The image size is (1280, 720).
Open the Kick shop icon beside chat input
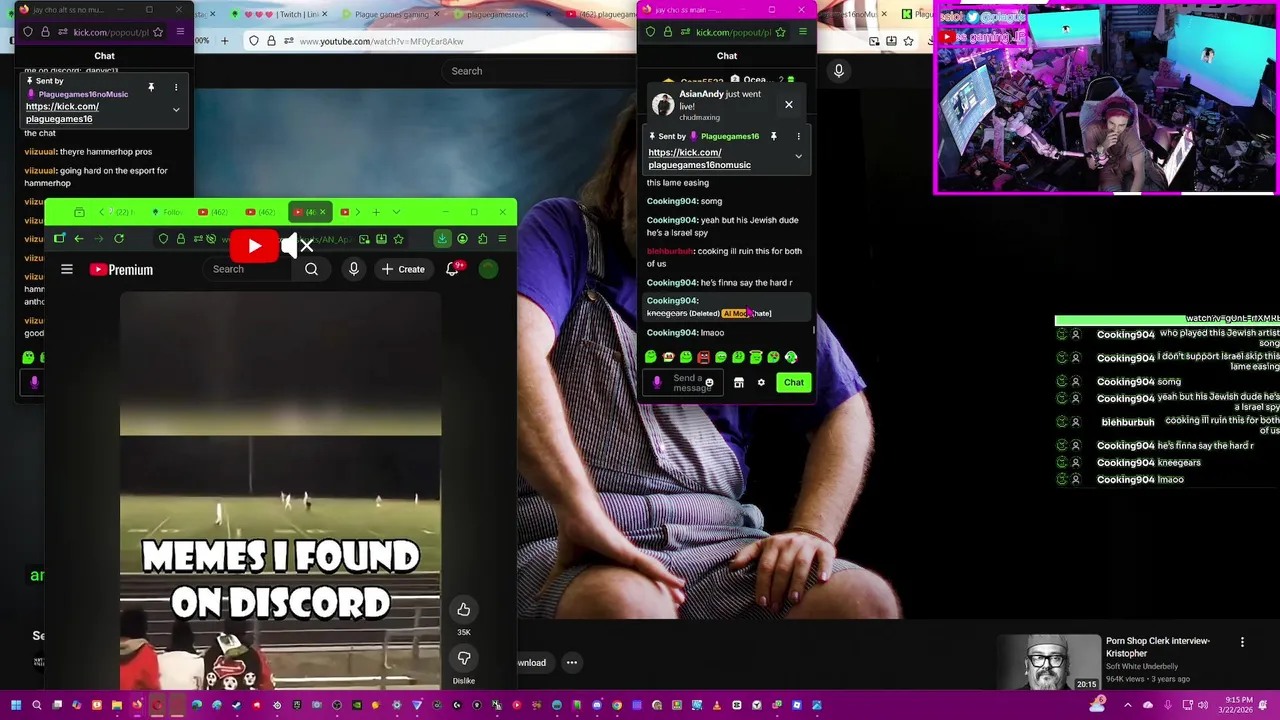pyautogui.click(x=739, y=382)
